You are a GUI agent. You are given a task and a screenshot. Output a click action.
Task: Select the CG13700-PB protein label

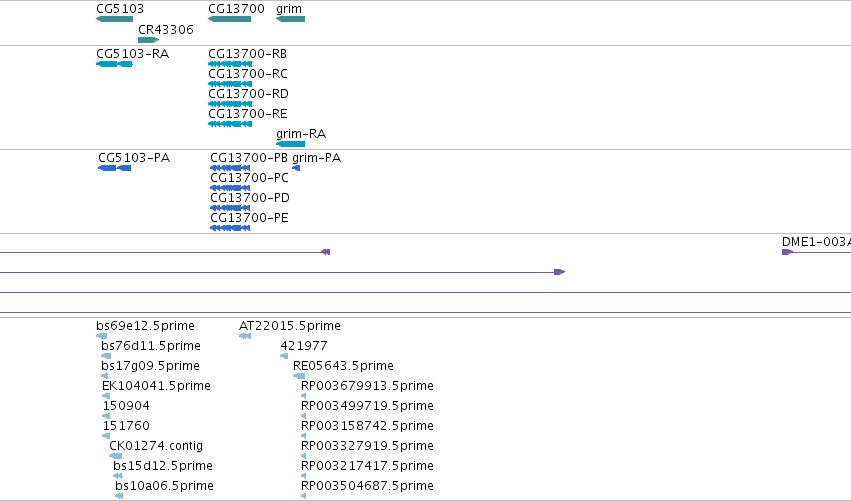249,158
